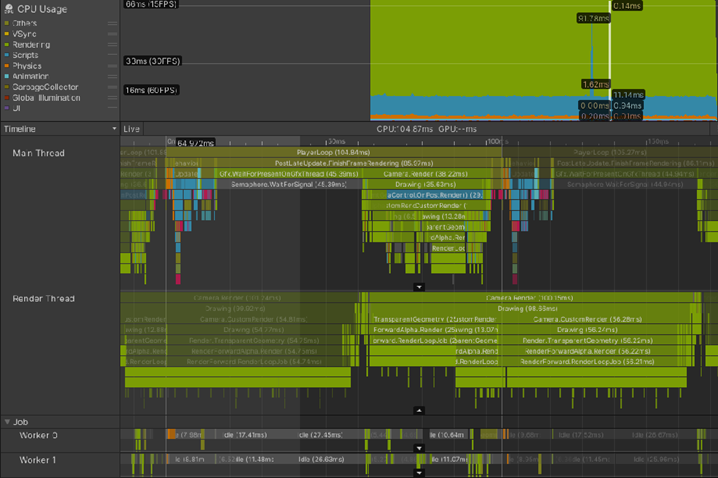
Task: Collapse the Render Thread section arrow
Action: (419, 410)
